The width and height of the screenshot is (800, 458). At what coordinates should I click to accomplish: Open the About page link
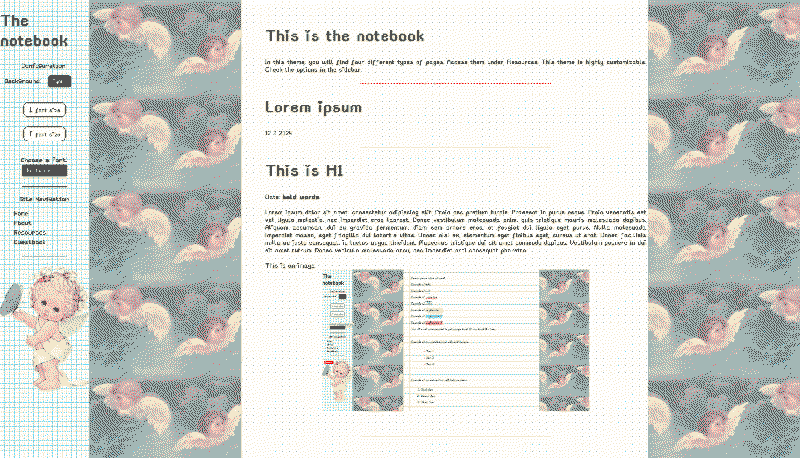click(x=23, y=223)
